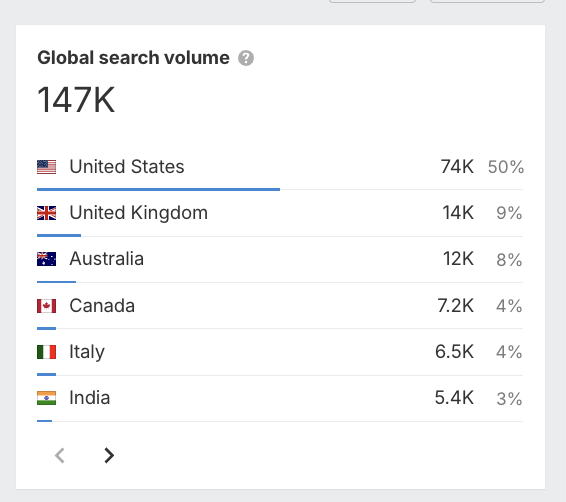Image resolution: width=566 pixels, height=502 pixels.
Task: Go to next page of countries
Action: click(x=109, y=455)
